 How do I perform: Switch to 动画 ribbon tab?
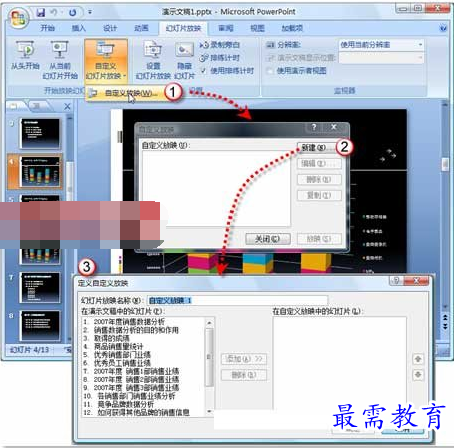point(141,28)
